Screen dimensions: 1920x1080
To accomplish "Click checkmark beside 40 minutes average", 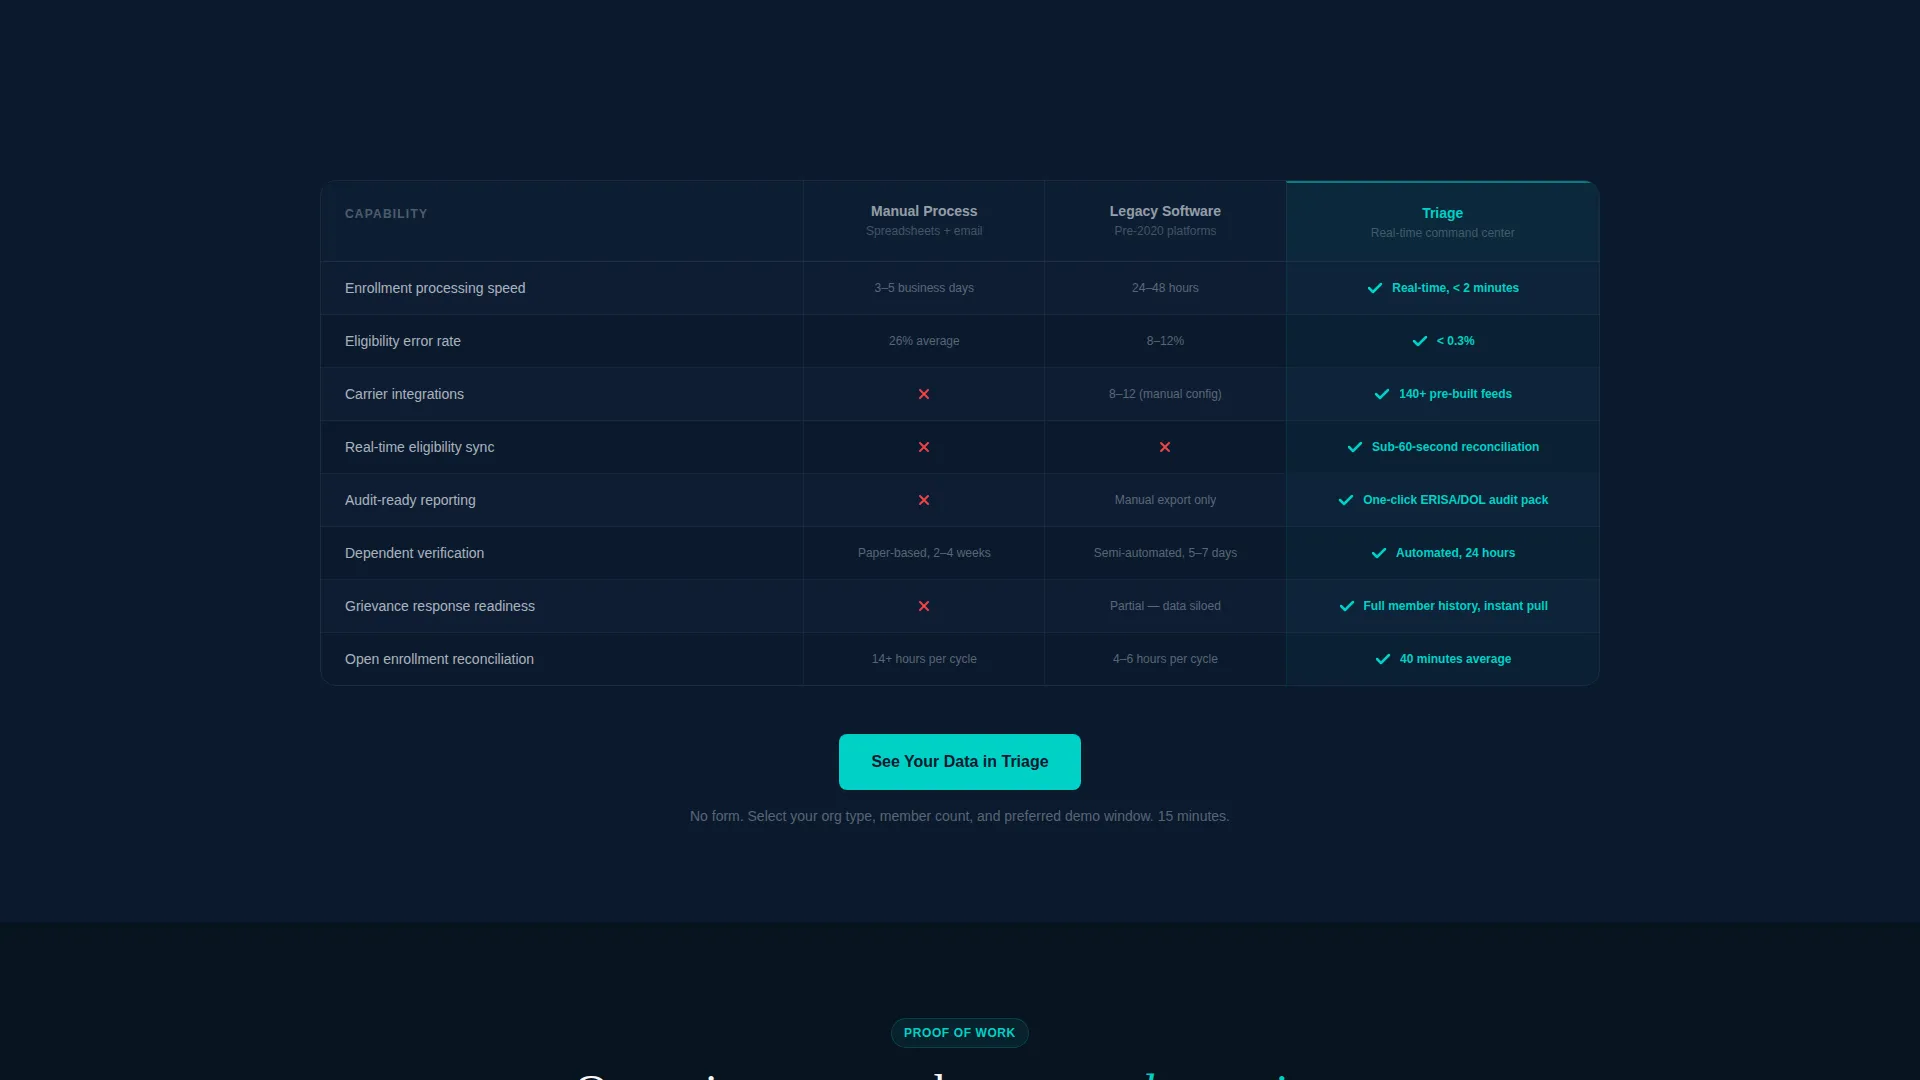I will (1383, 659).
